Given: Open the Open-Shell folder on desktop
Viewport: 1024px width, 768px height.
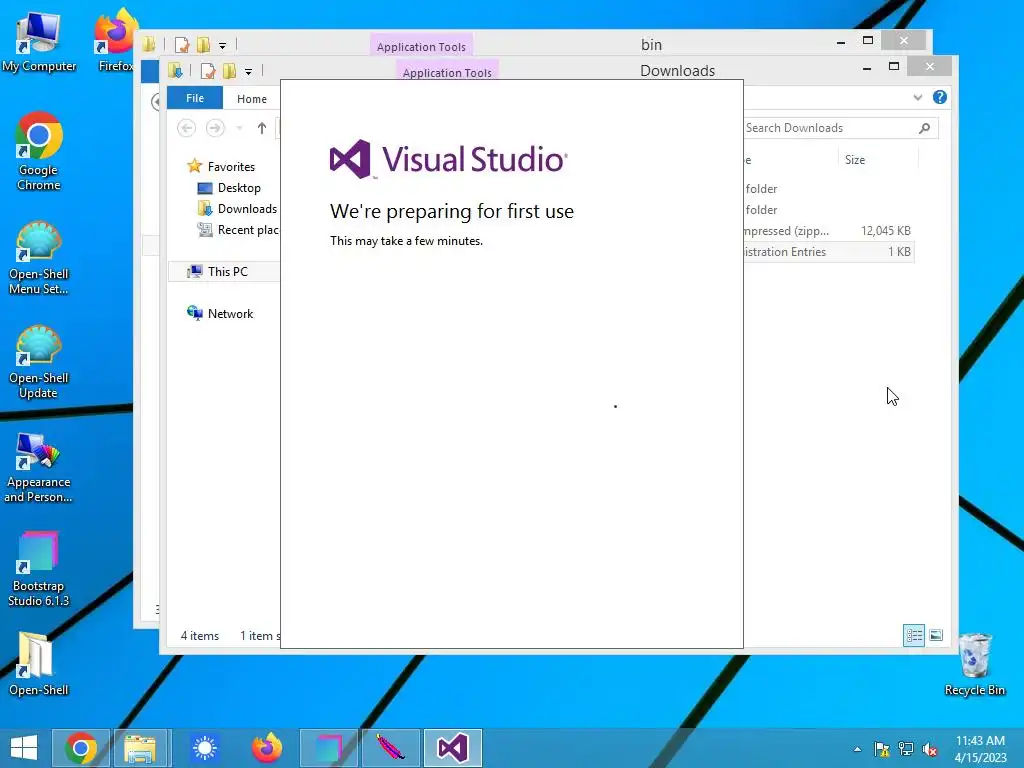Looking at the screenshot, I should coord(39,664).
